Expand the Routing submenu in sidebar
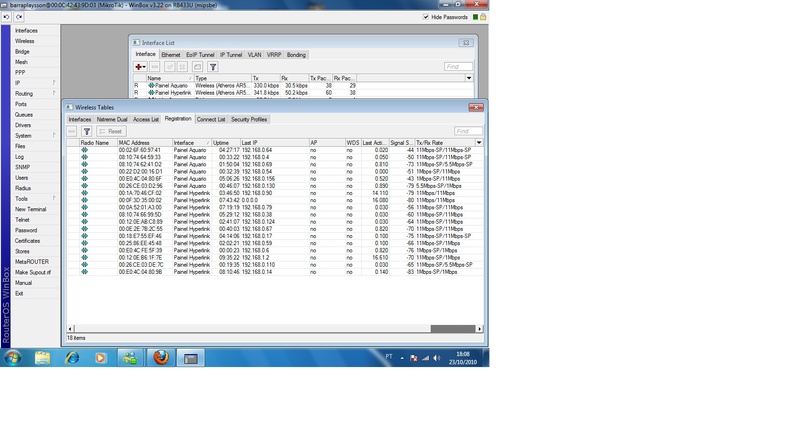Screen dimensions: 800x433 pos(54,93)
